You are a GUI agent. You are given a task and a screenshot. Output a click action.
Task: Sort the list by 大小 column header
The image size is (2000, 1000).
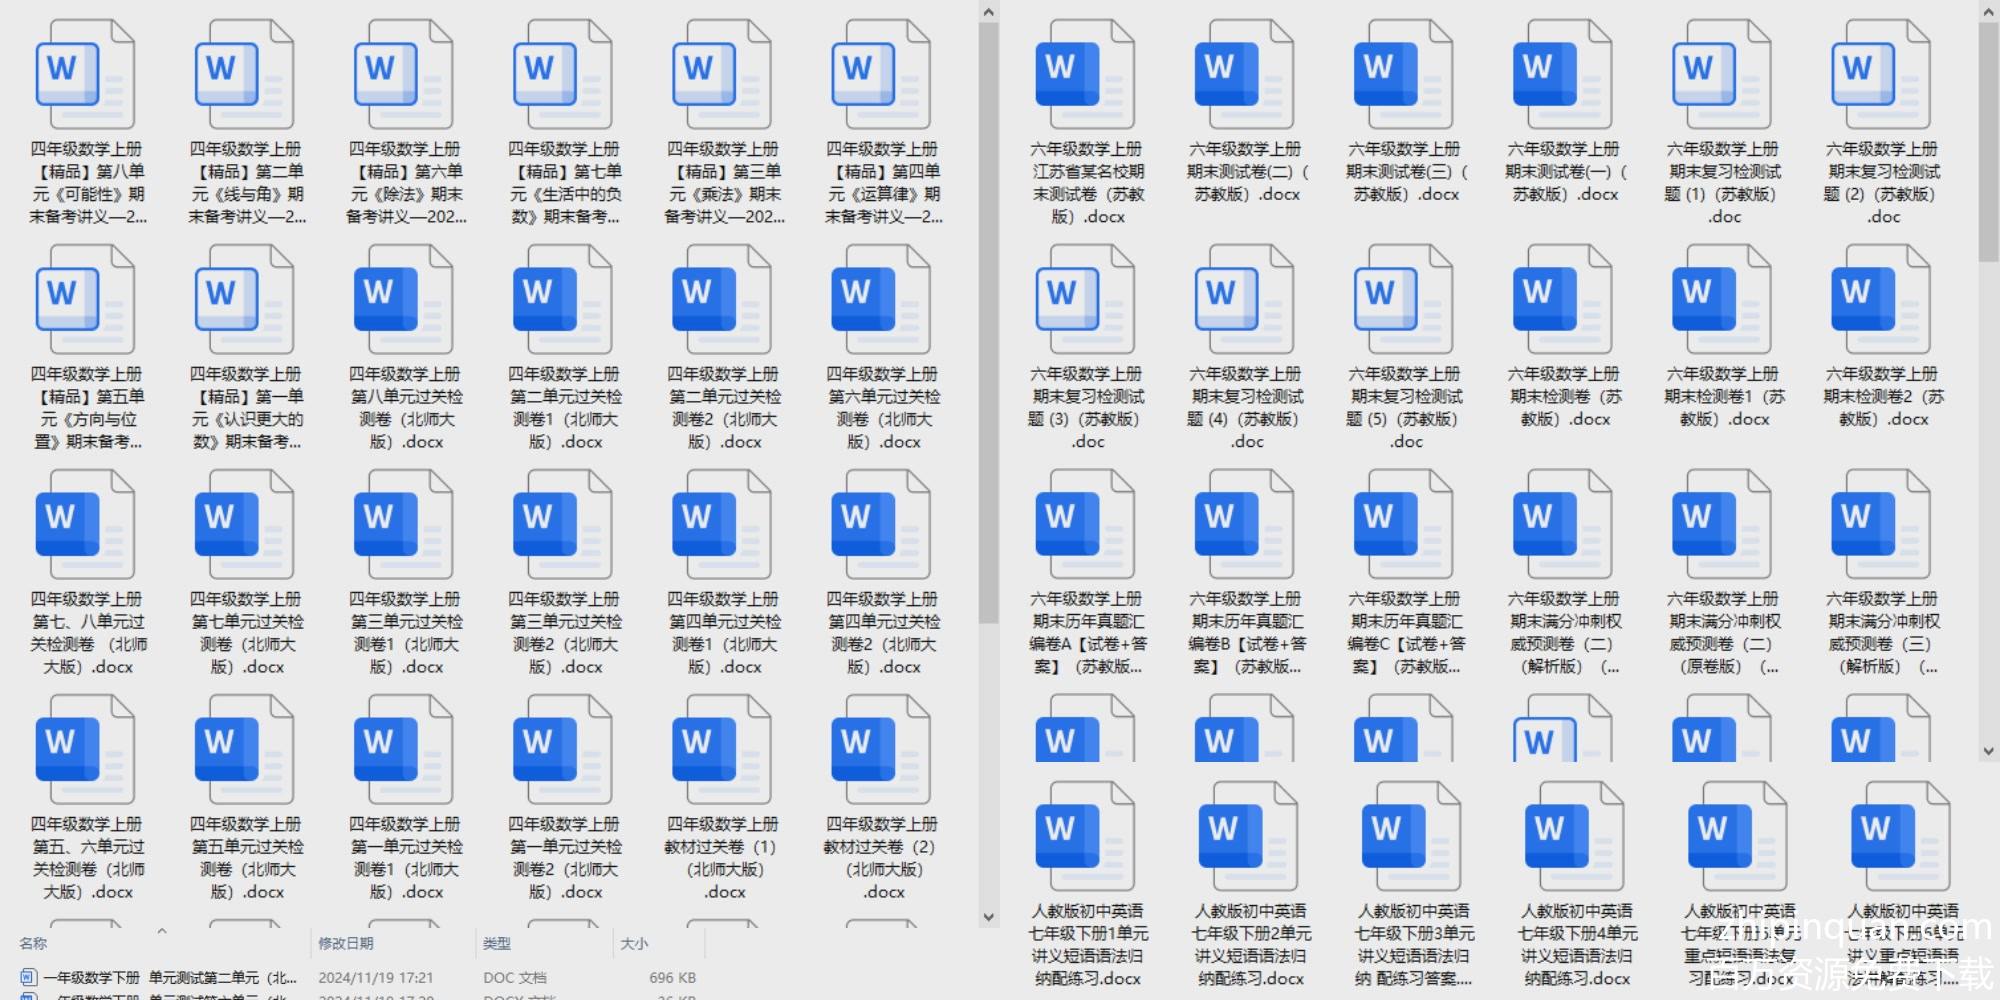click(634, 943)
